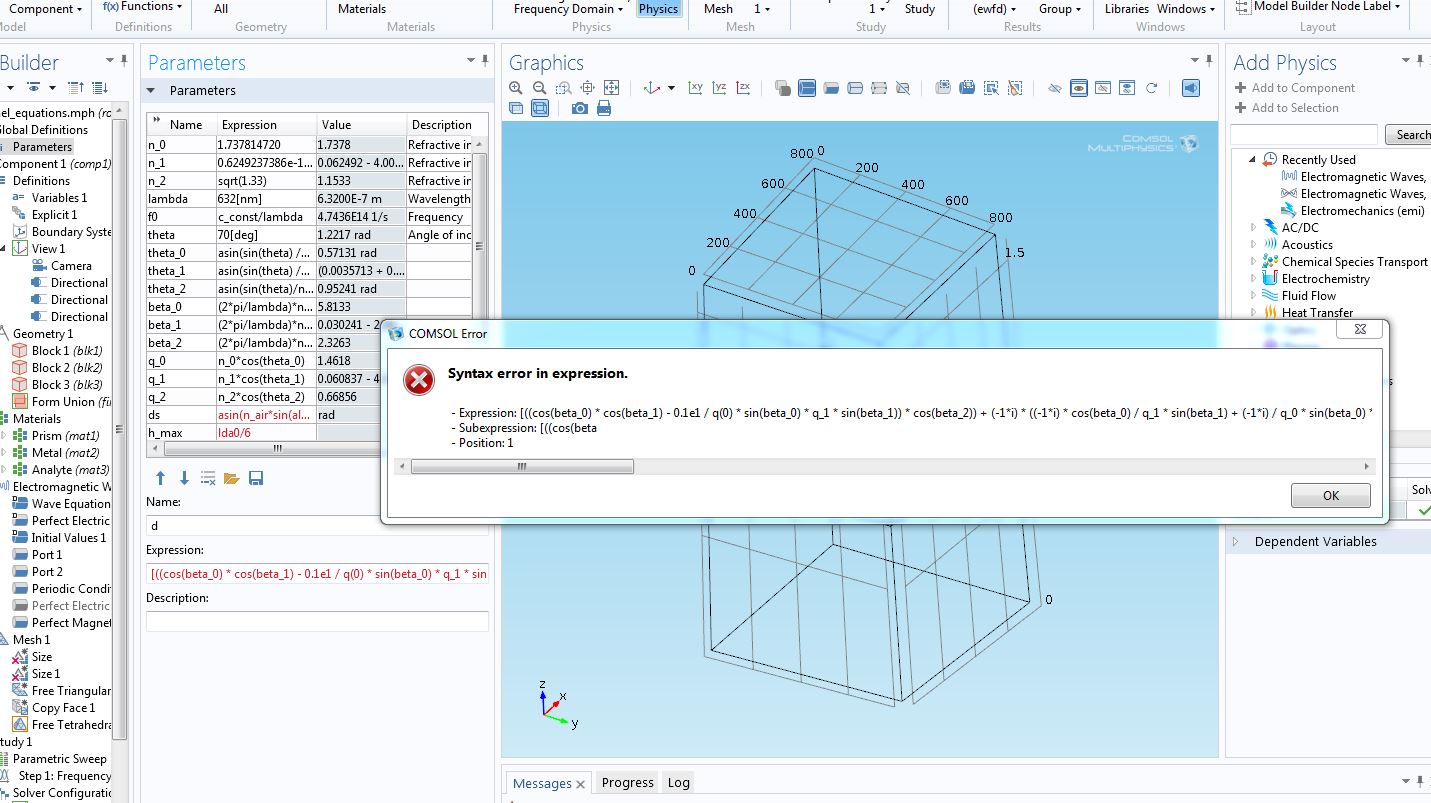Open the Windows dropdown in ribbon
The height and width of the screenshot is (803, 1431).
click(x=1186, y=9)
